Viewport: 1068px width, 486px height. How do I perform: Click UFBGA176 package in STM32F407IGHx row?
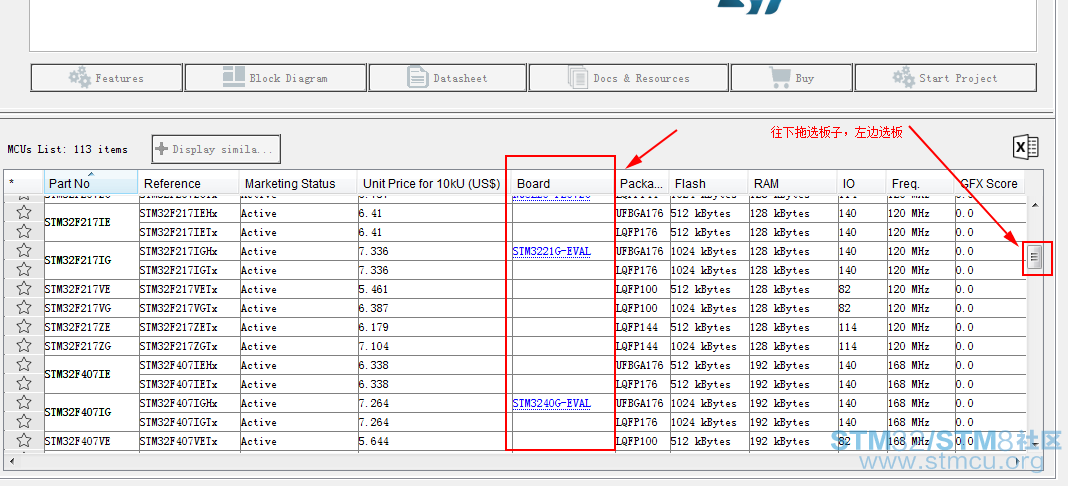coord(642,404)
